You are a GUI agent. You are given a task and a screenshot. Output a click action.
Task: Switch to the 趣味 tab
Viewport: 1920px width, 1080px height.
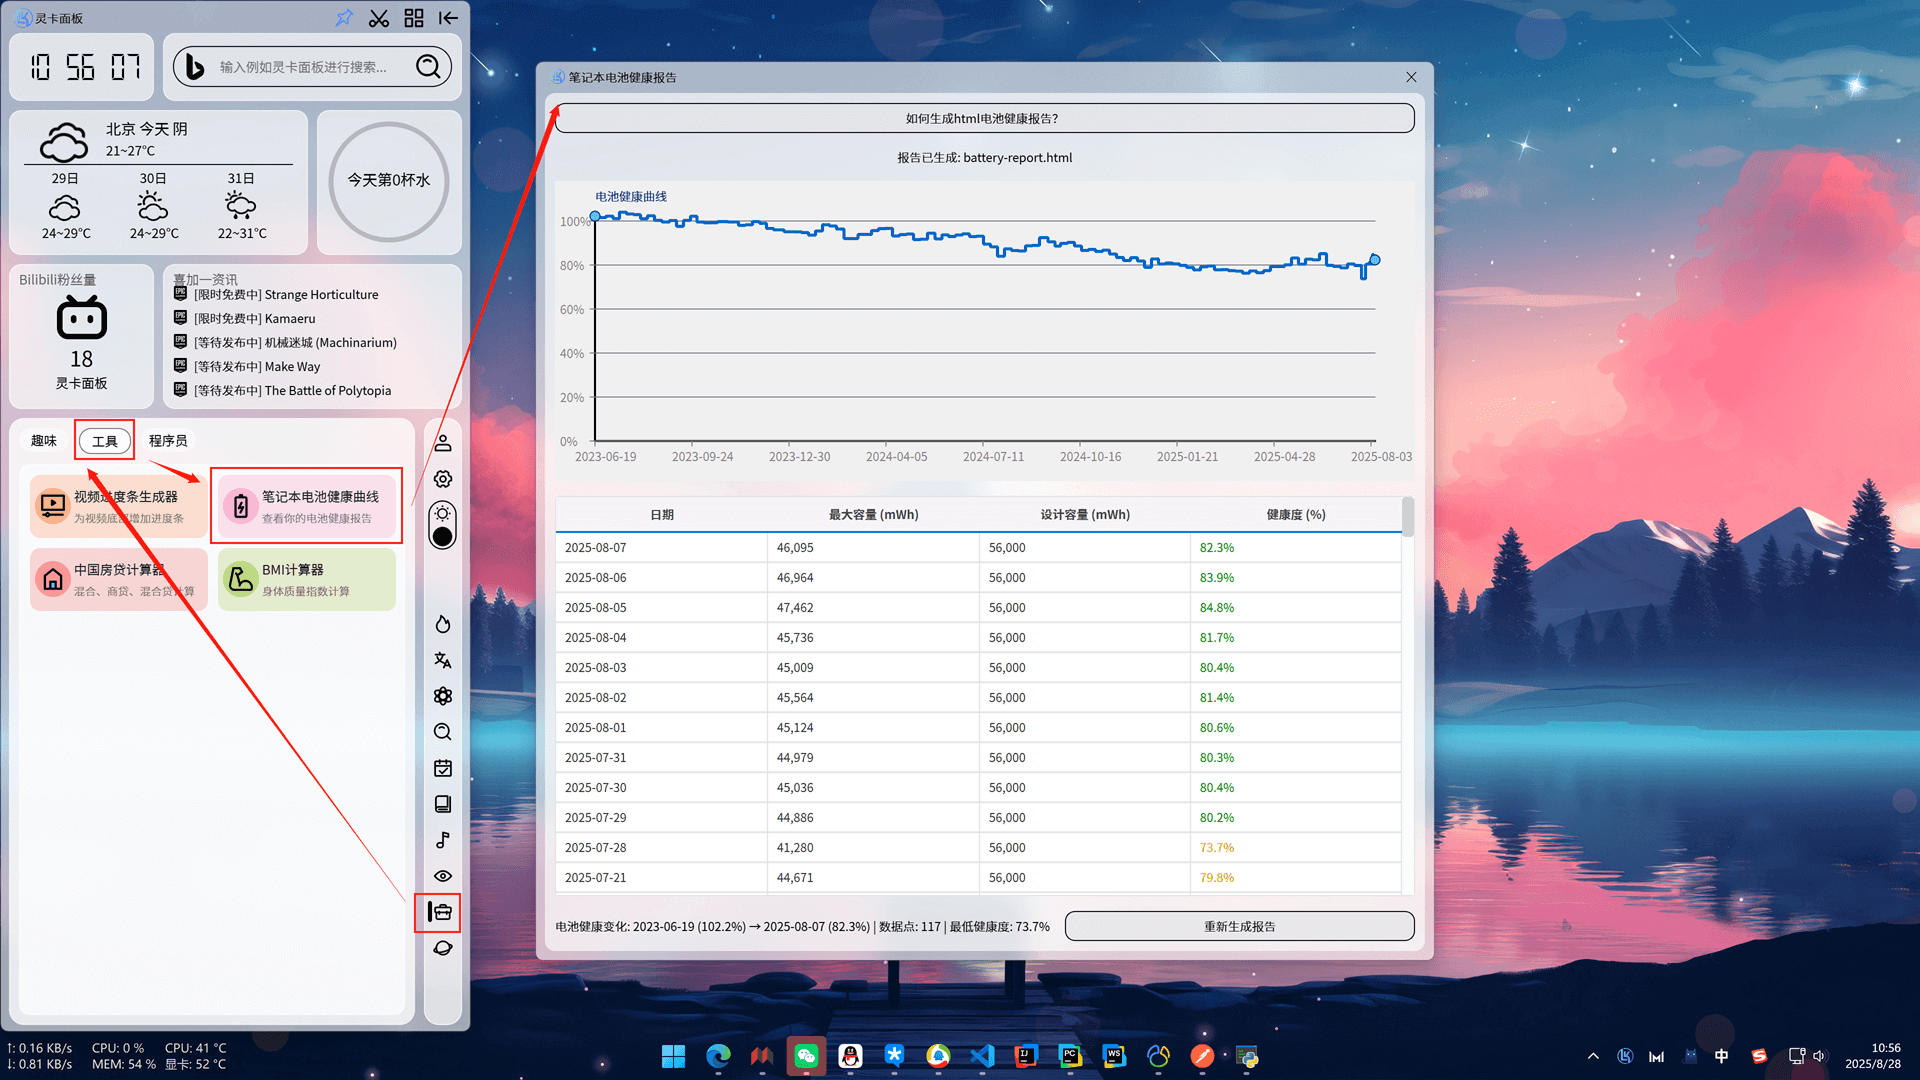[44, 441]
